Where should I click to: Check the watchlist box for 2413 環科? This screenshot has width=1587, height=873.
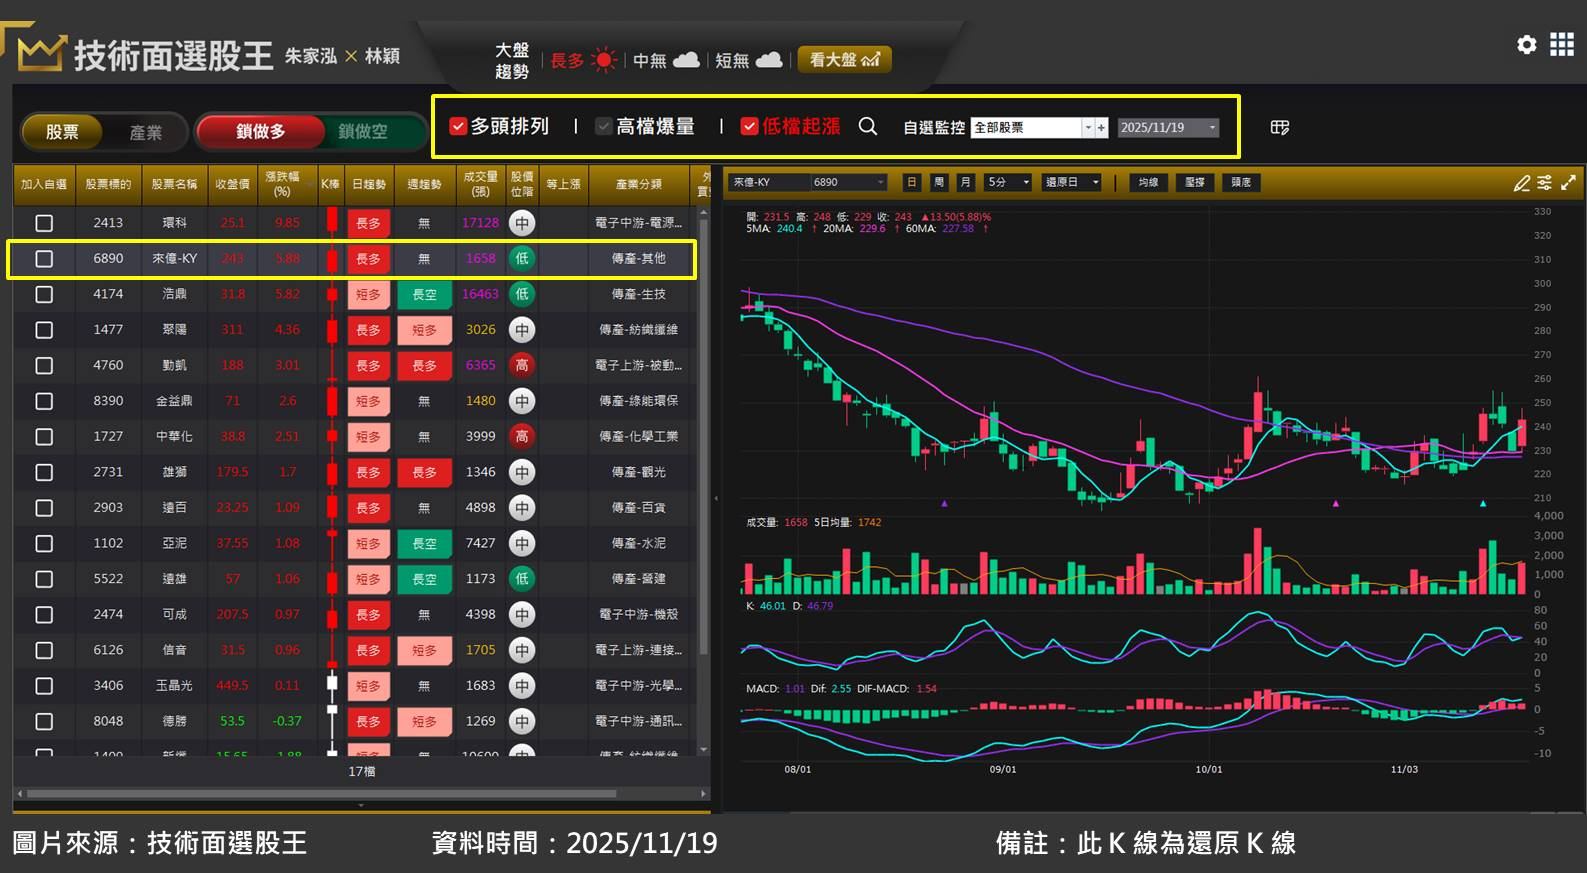(x=44, y=223)
